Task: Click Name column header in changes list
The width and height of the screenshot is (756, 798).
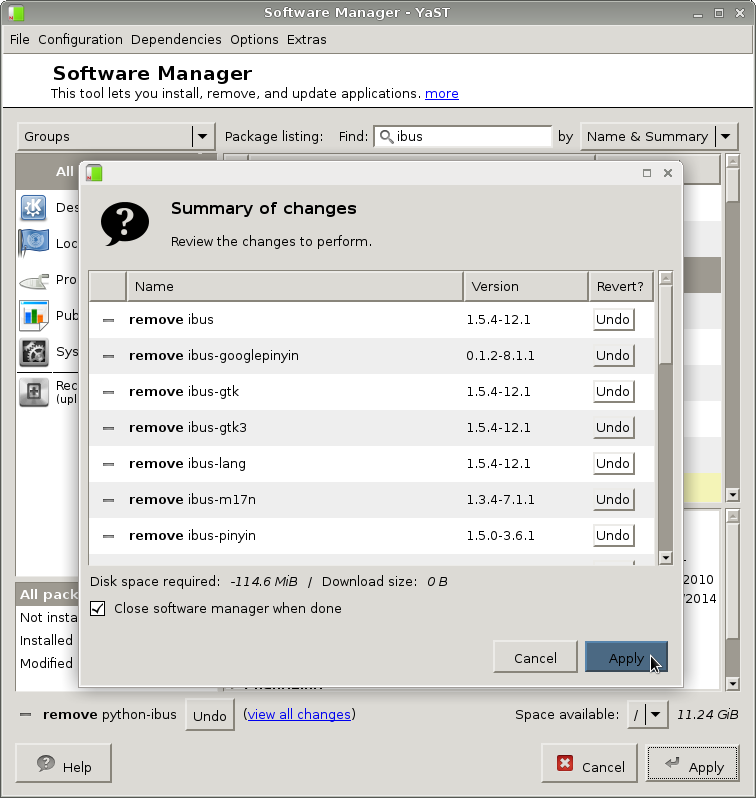Action: click(295, 287)
